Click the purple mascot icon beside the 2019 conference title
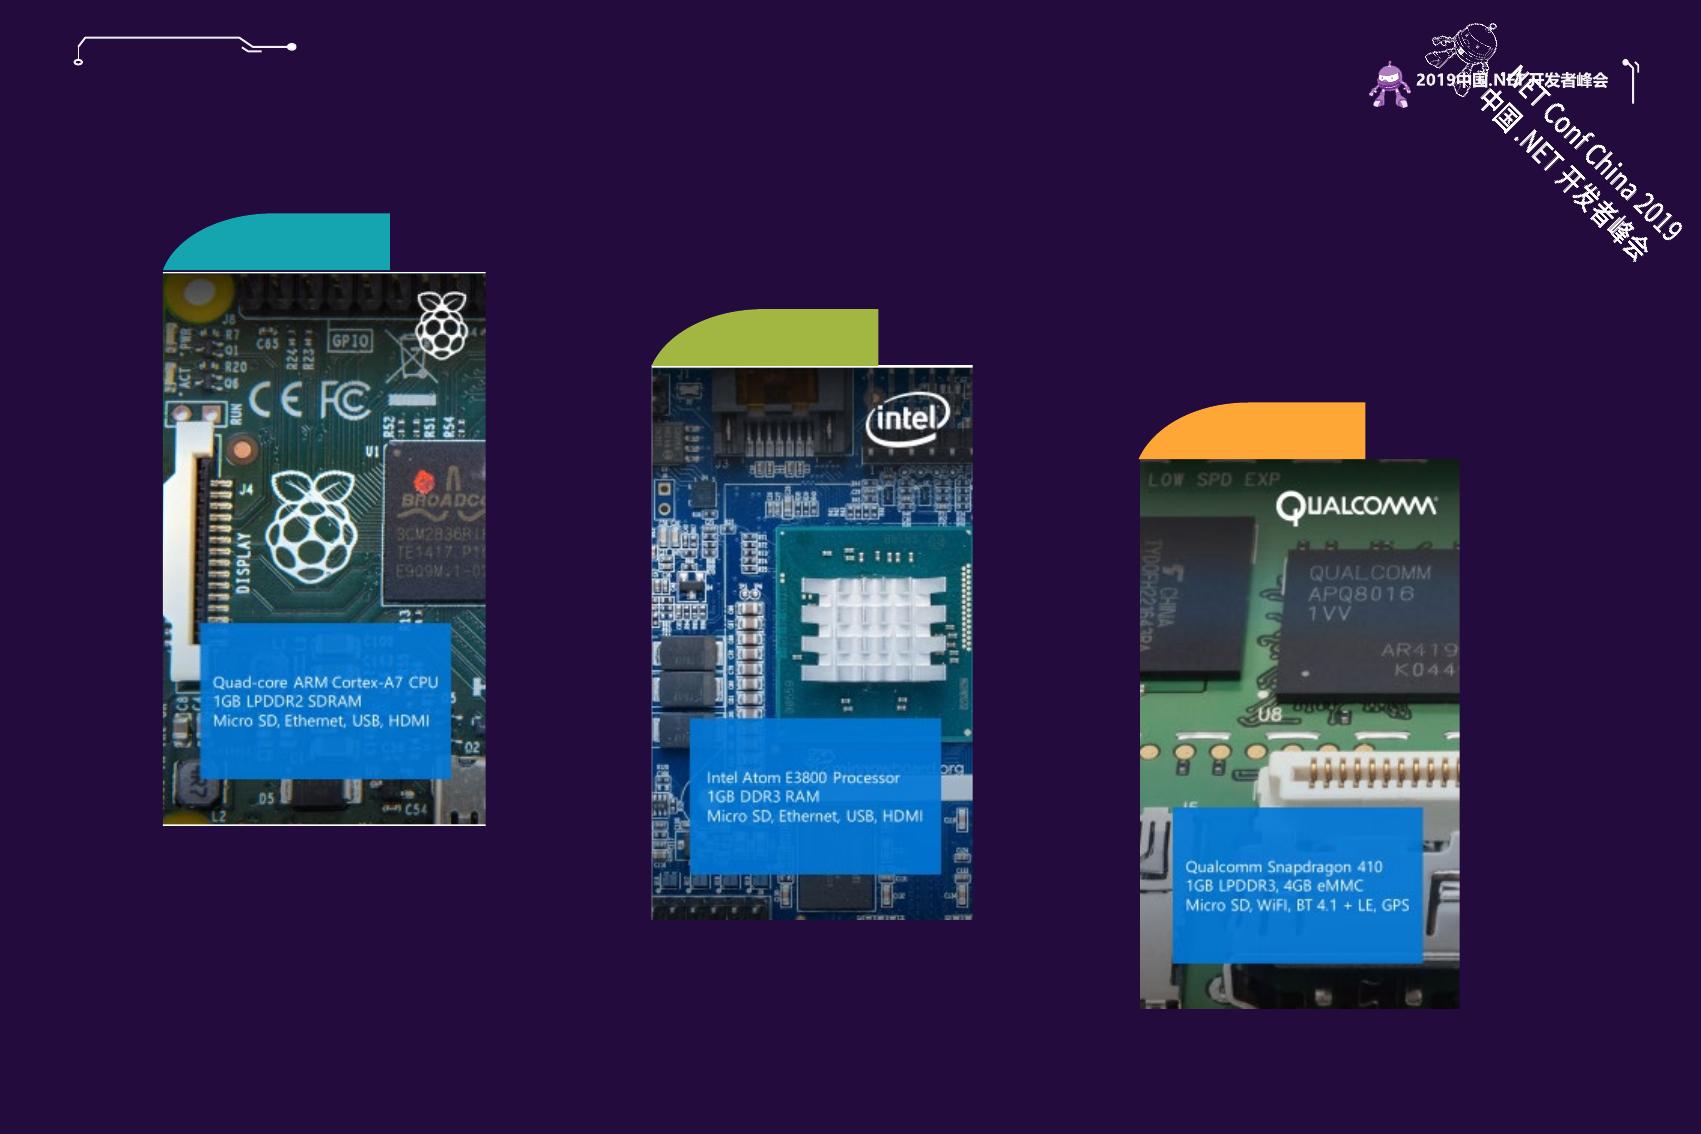Screen dimensions: 1701x1134 (1389, 85)
